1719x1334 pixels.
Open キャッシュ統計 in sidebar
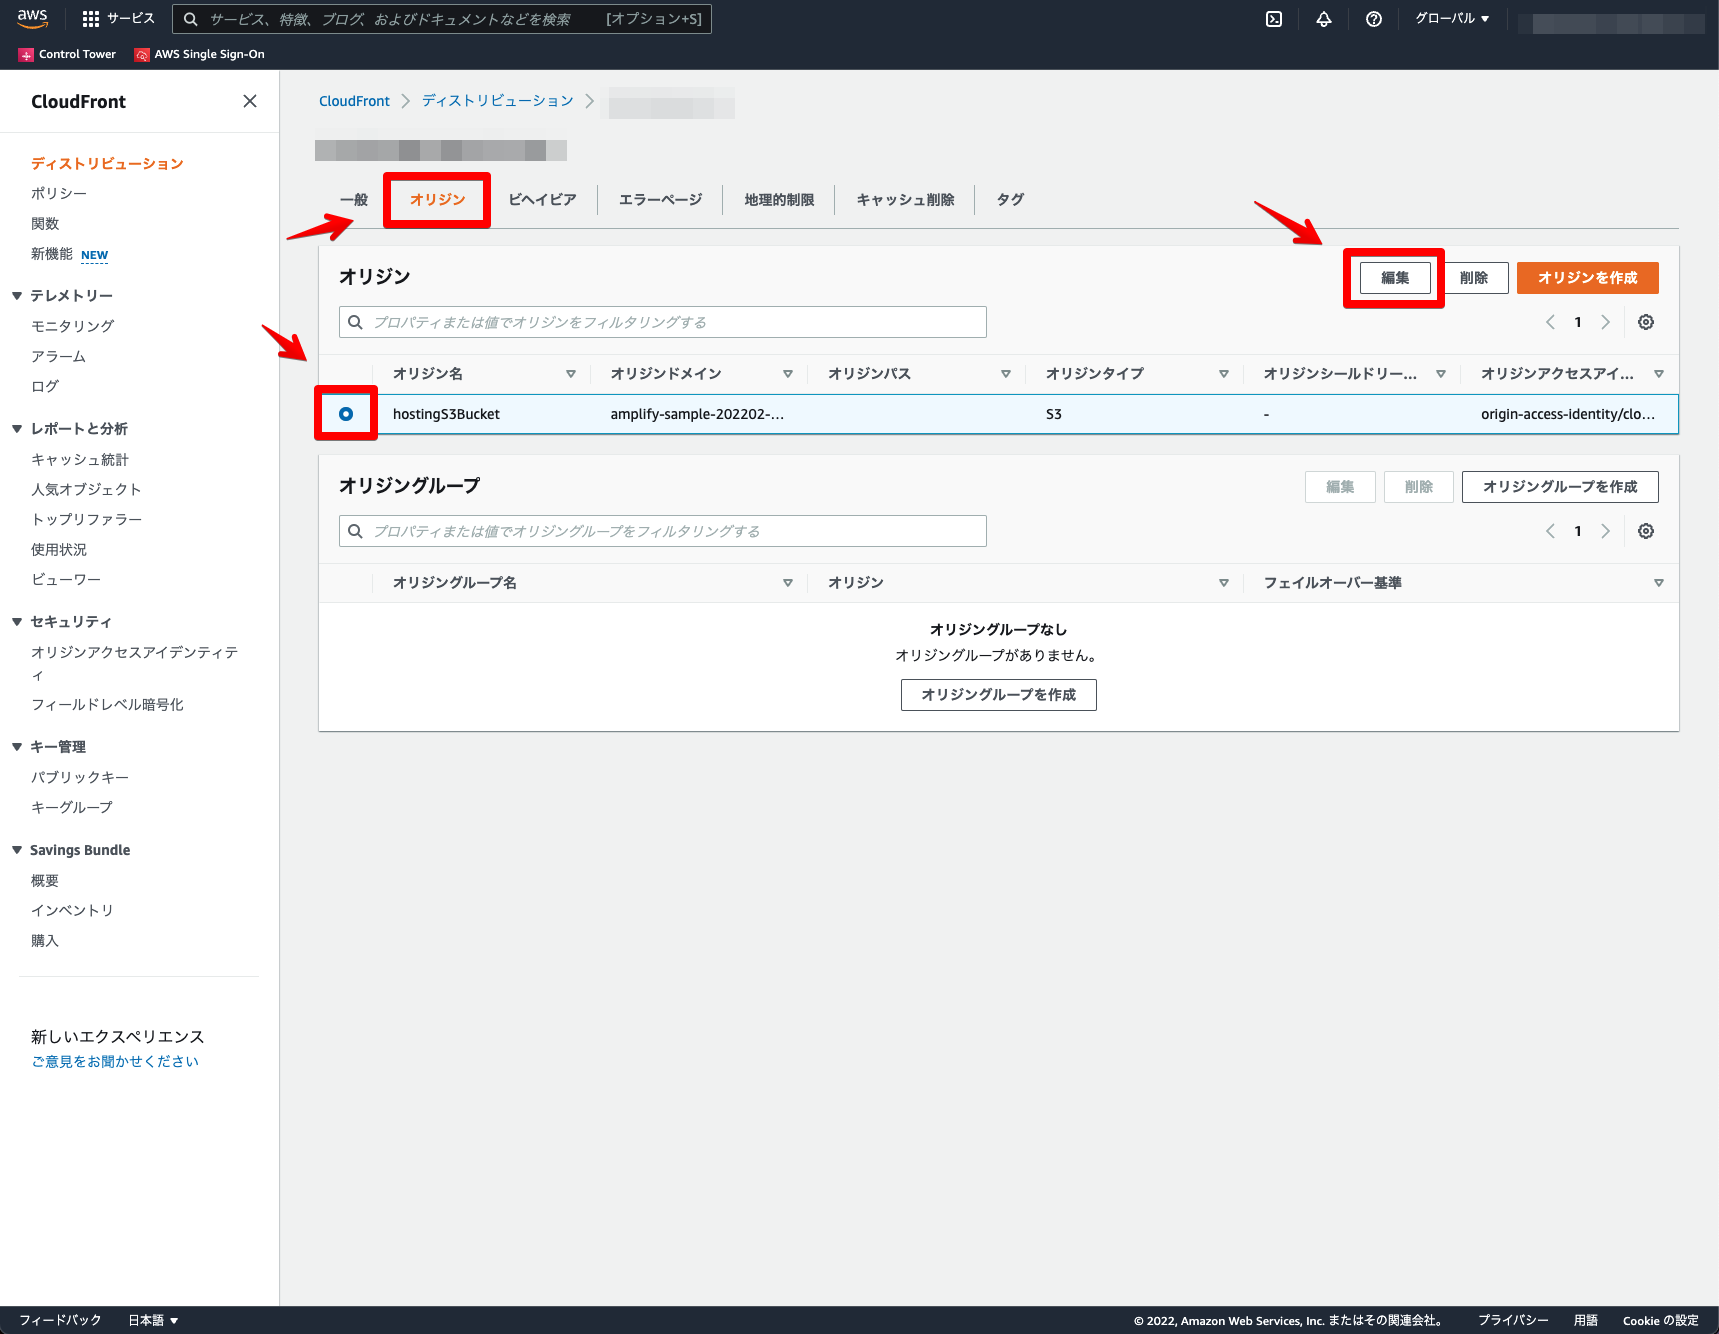80,460
